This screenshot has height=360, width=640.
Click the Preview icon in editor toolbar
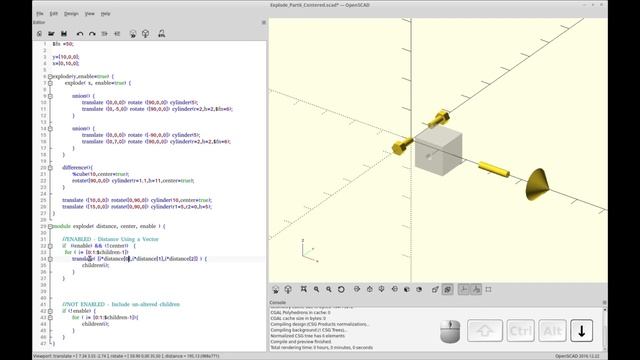tap(133, 34)
